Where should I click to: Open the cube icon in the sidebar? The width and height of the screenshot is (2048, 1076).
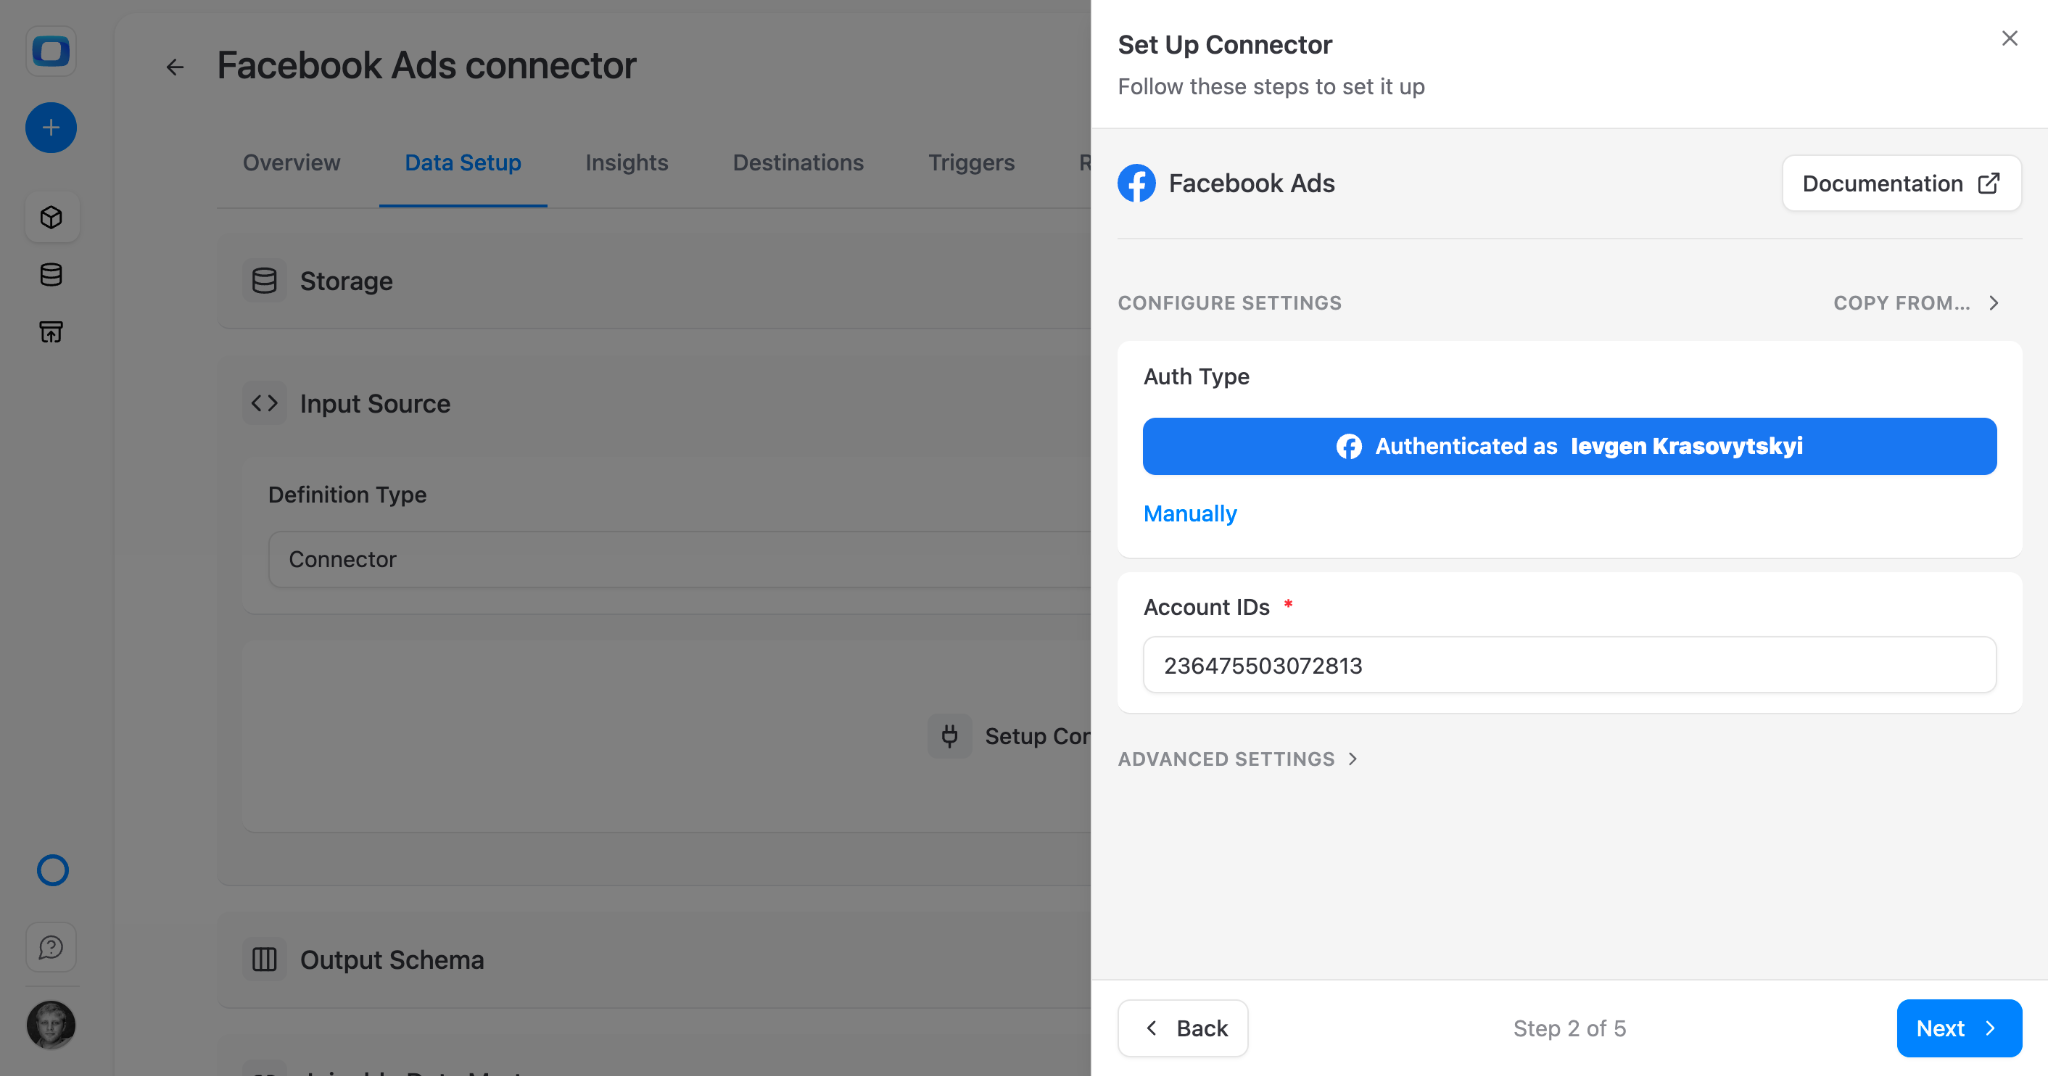[x=51, y=217]
